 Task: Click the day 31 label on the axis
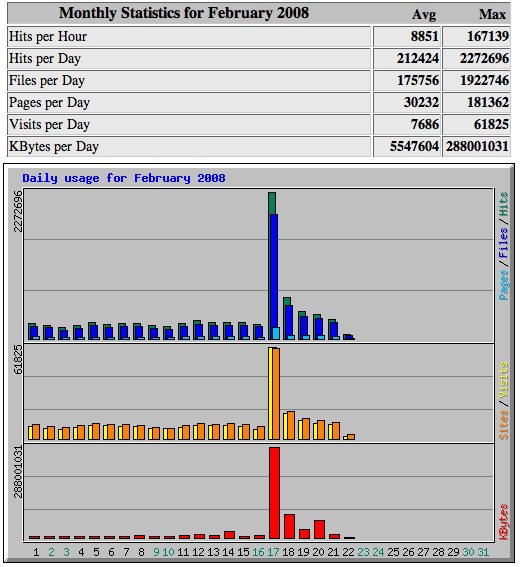pyautogui.click(x=483, y=552)
